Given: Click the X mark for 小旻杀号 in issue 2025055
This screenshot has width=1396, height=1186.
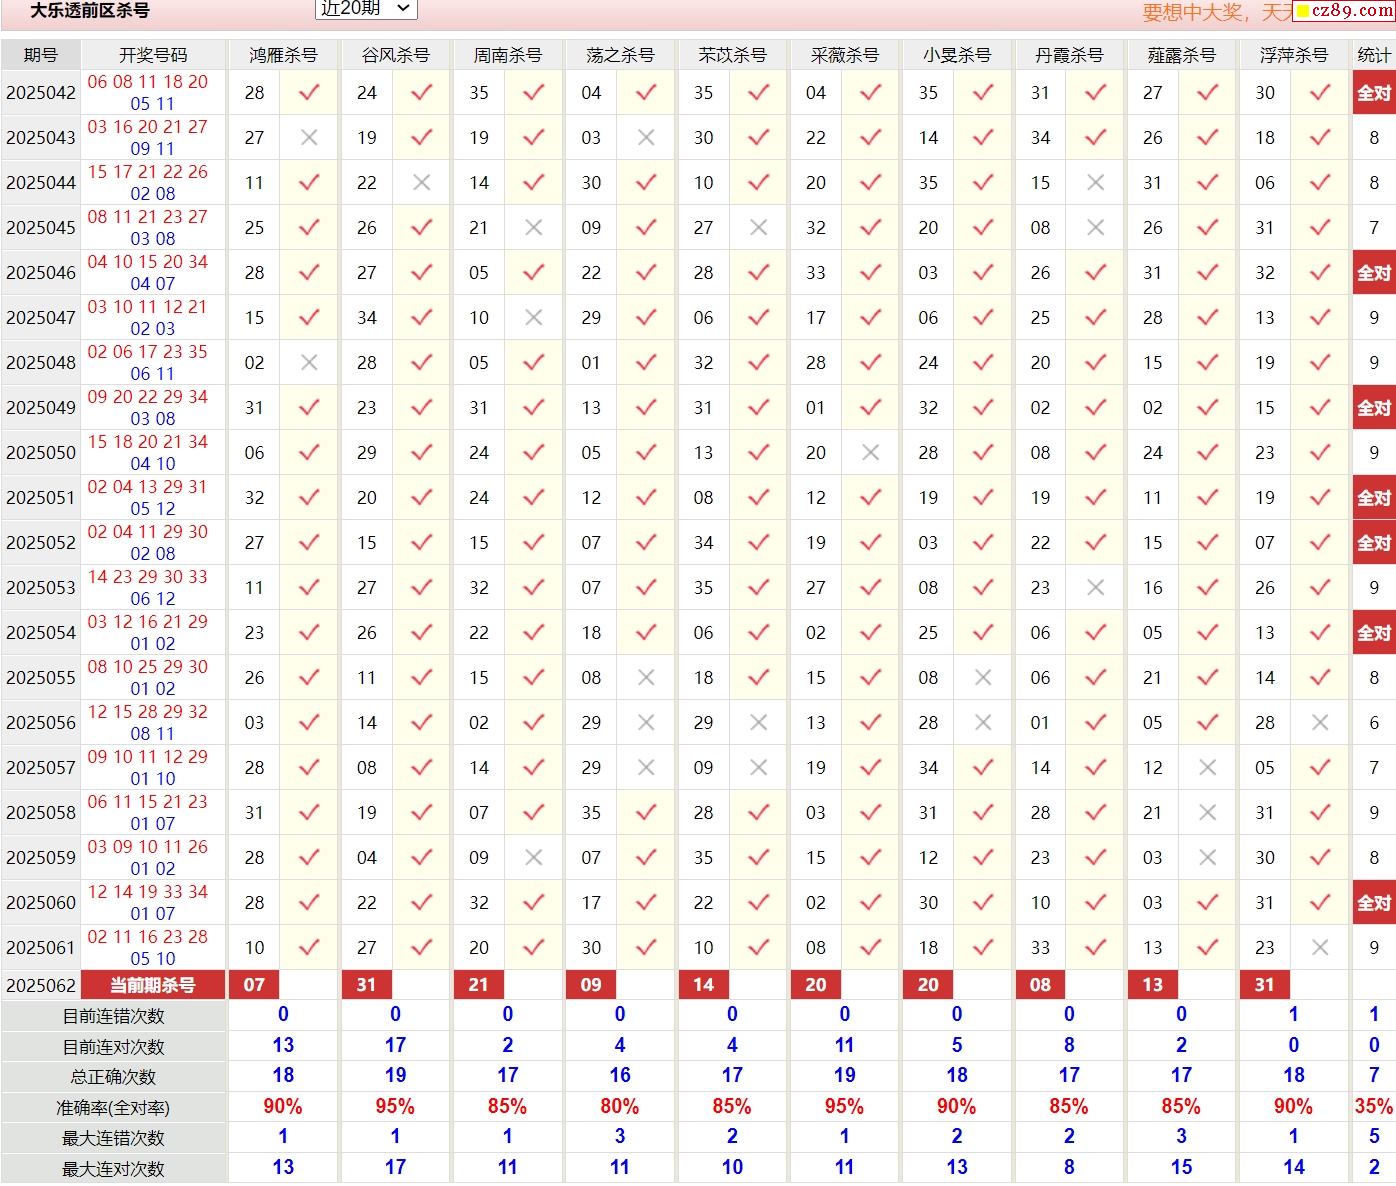Looking at the screenshot, I should click(x=983, y=678).
